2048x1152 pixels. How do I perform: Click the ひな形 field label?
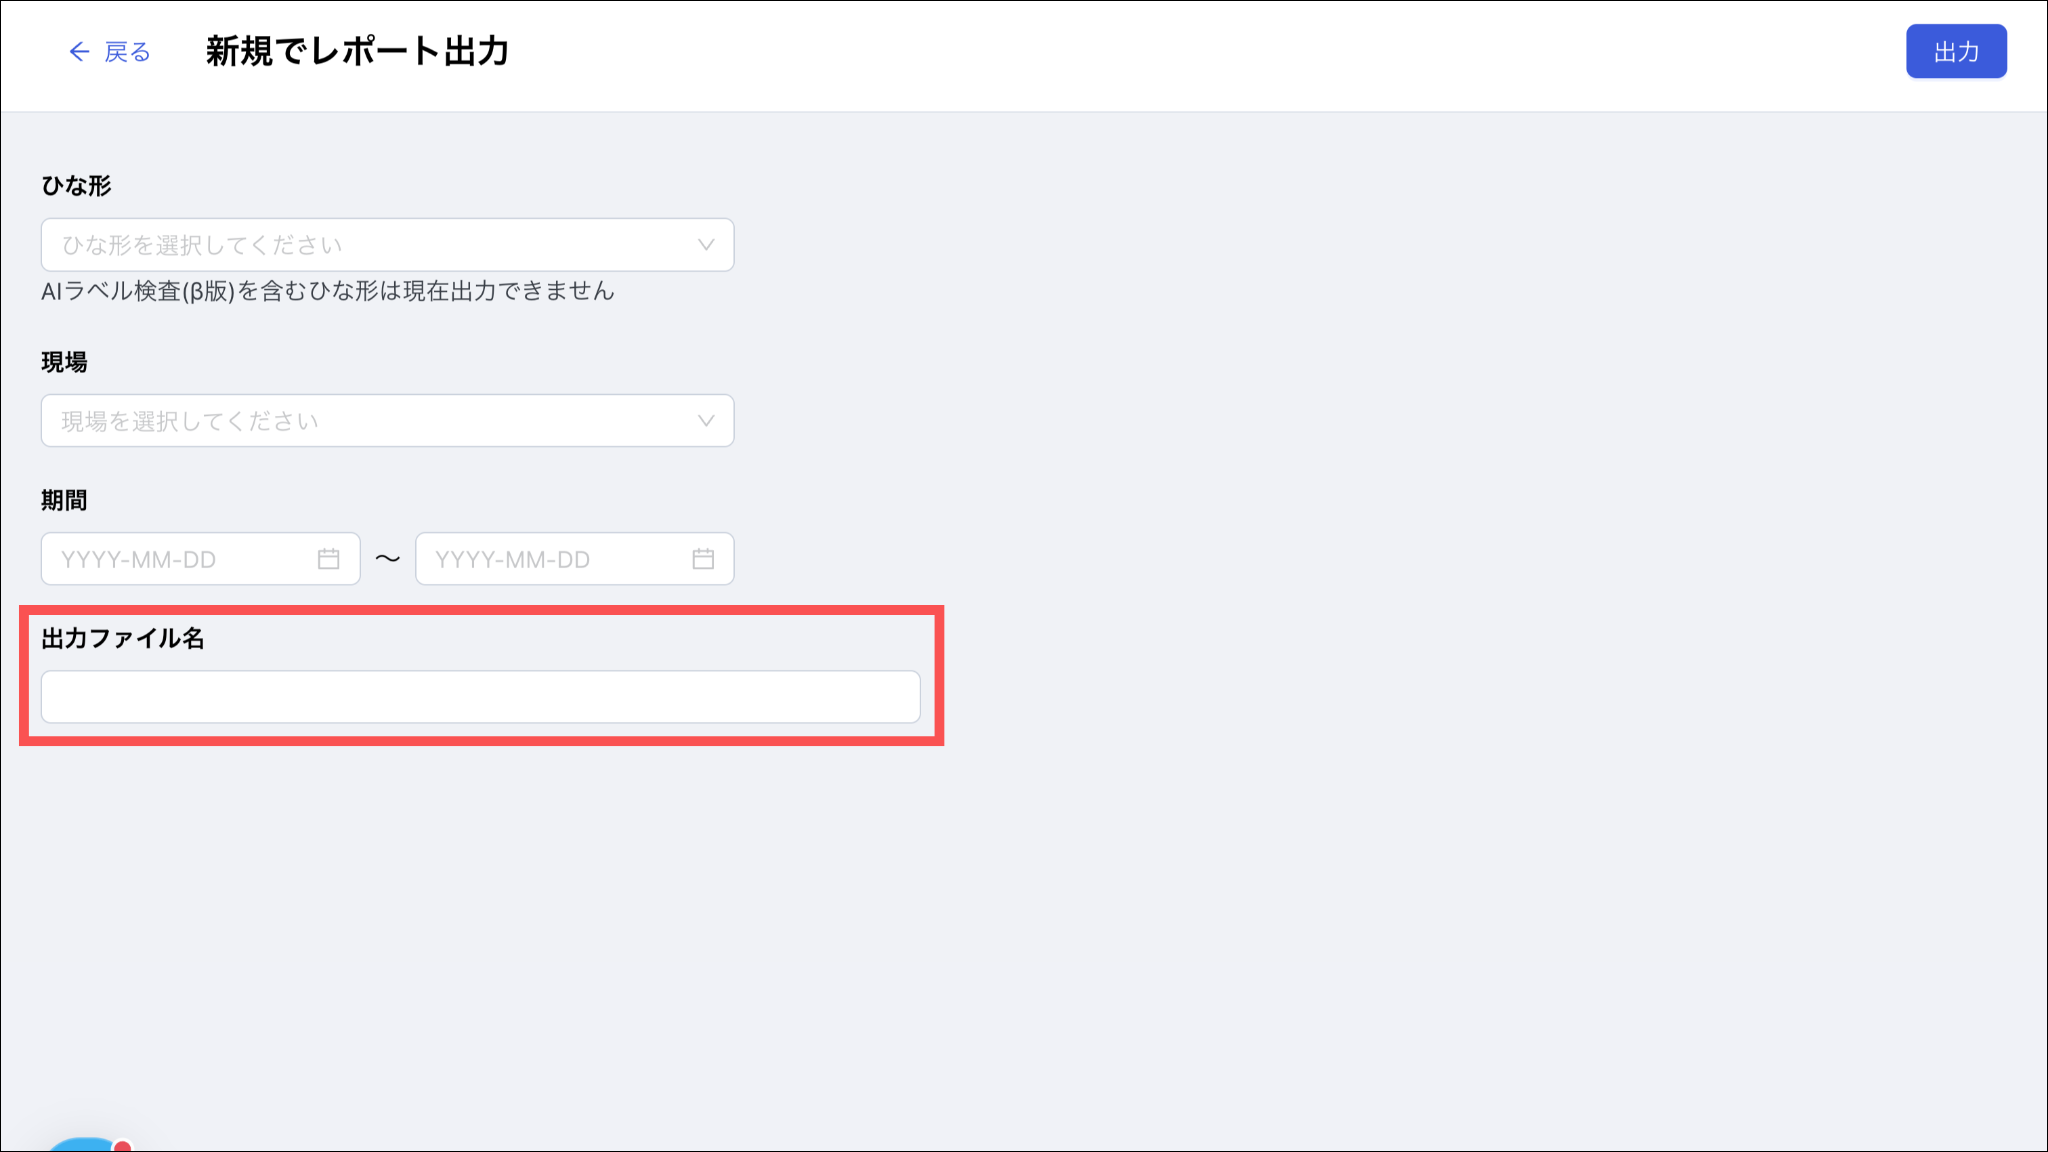pyautogui.click(x=76, y=186)
